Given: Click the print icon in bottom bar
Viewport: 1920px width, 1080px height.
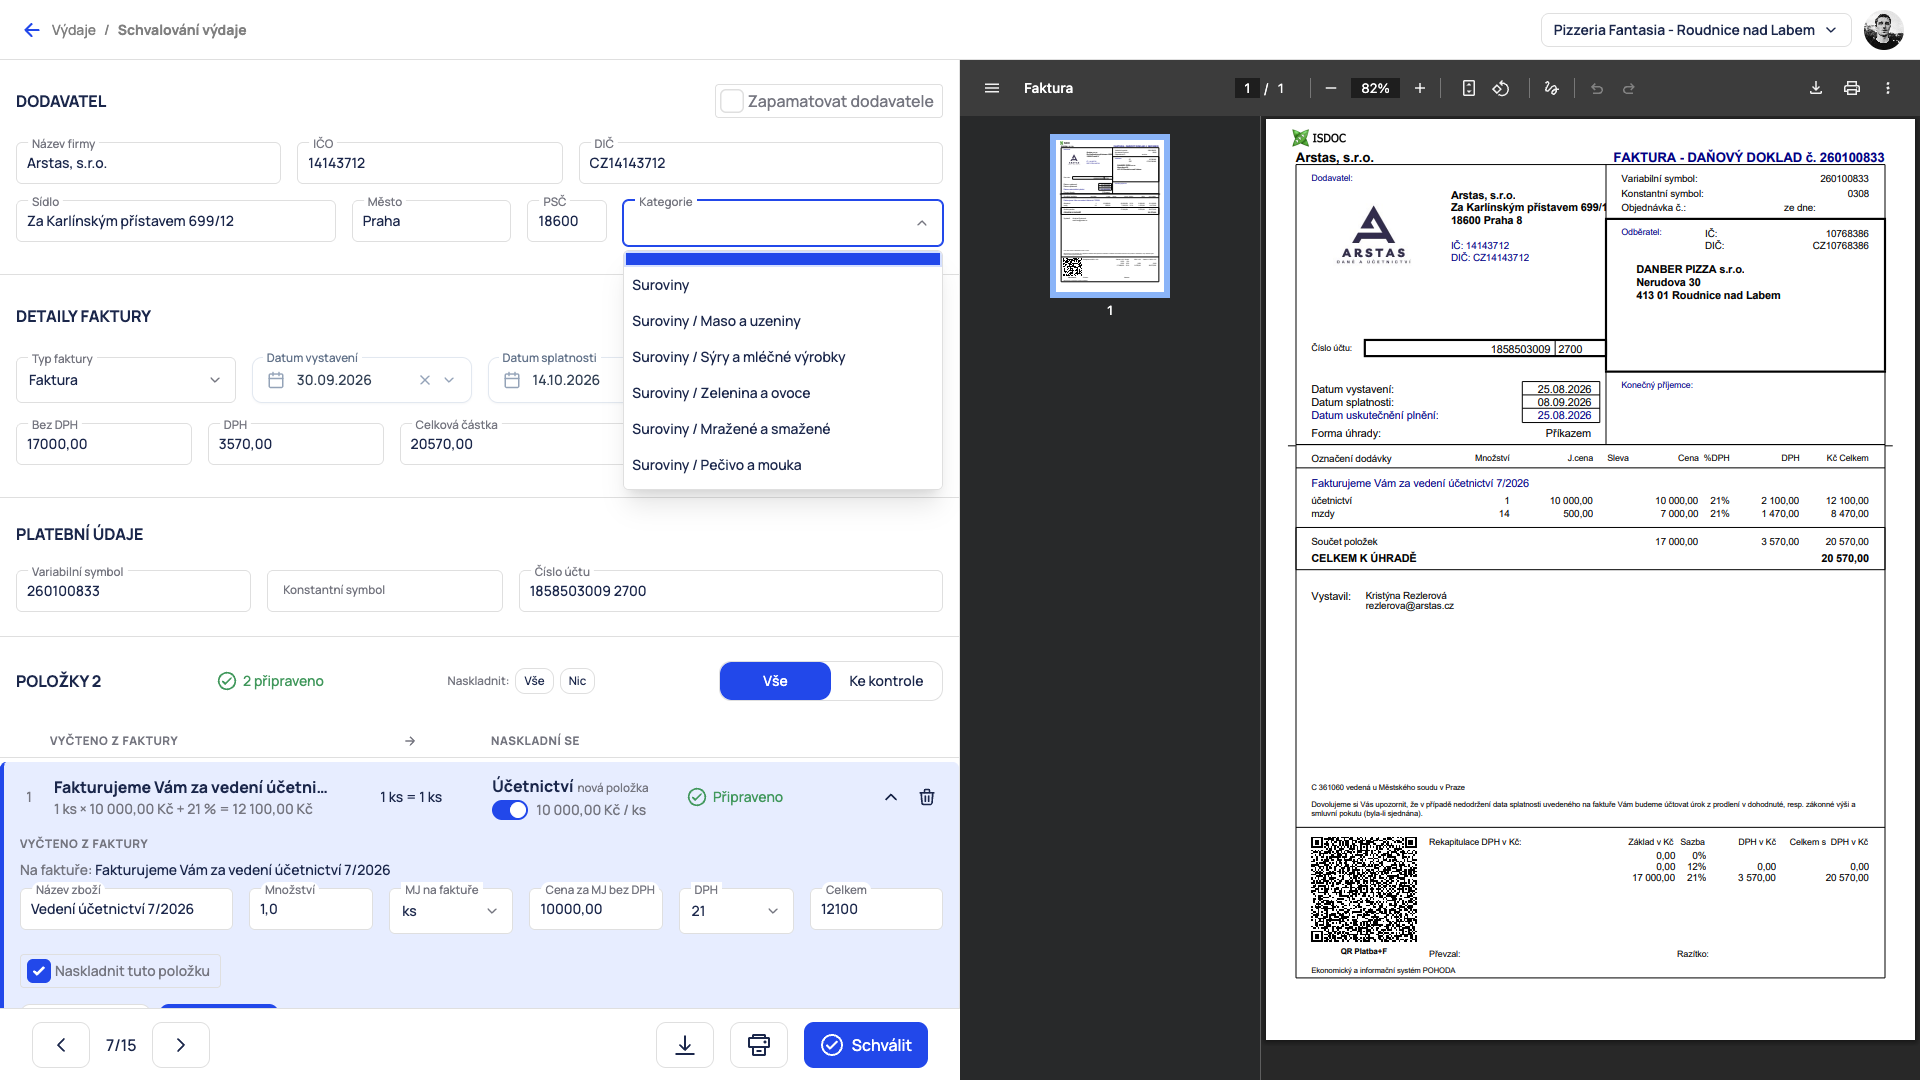Looking at the screenshot, I should click(759, 1045).
